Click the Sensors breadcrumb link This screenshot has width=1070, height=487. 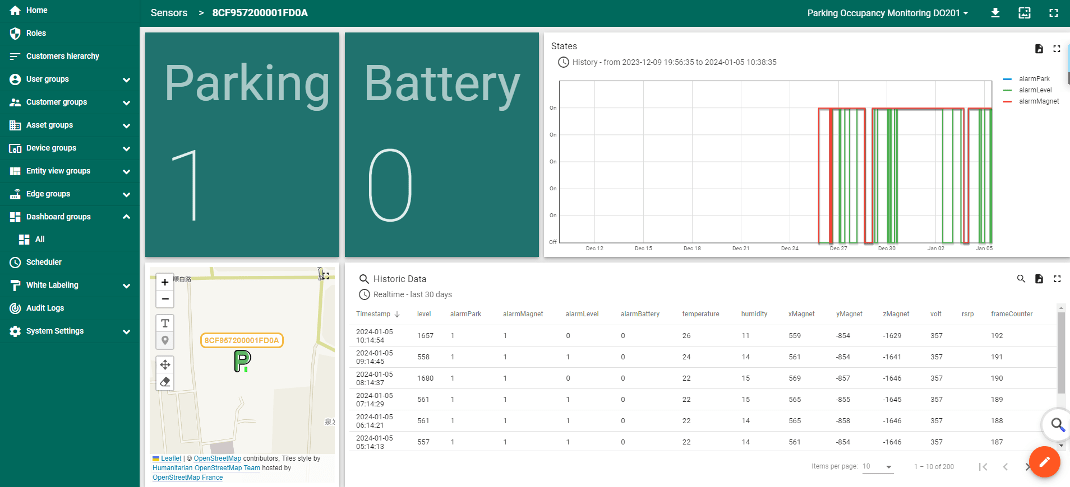click(168, 13)
